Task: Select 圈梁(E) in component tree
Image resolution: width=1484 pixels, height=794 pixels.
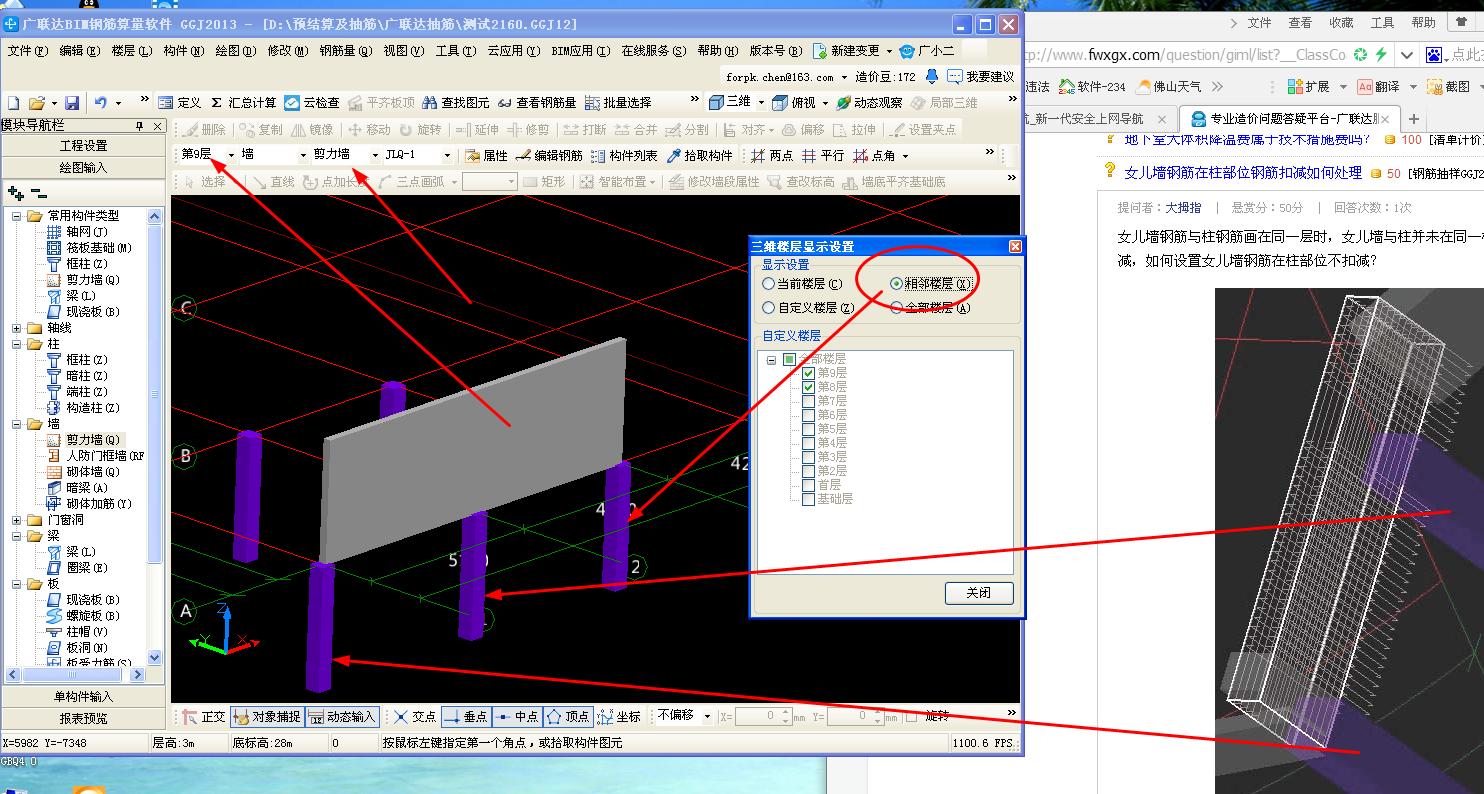Action: coord(86,568)
